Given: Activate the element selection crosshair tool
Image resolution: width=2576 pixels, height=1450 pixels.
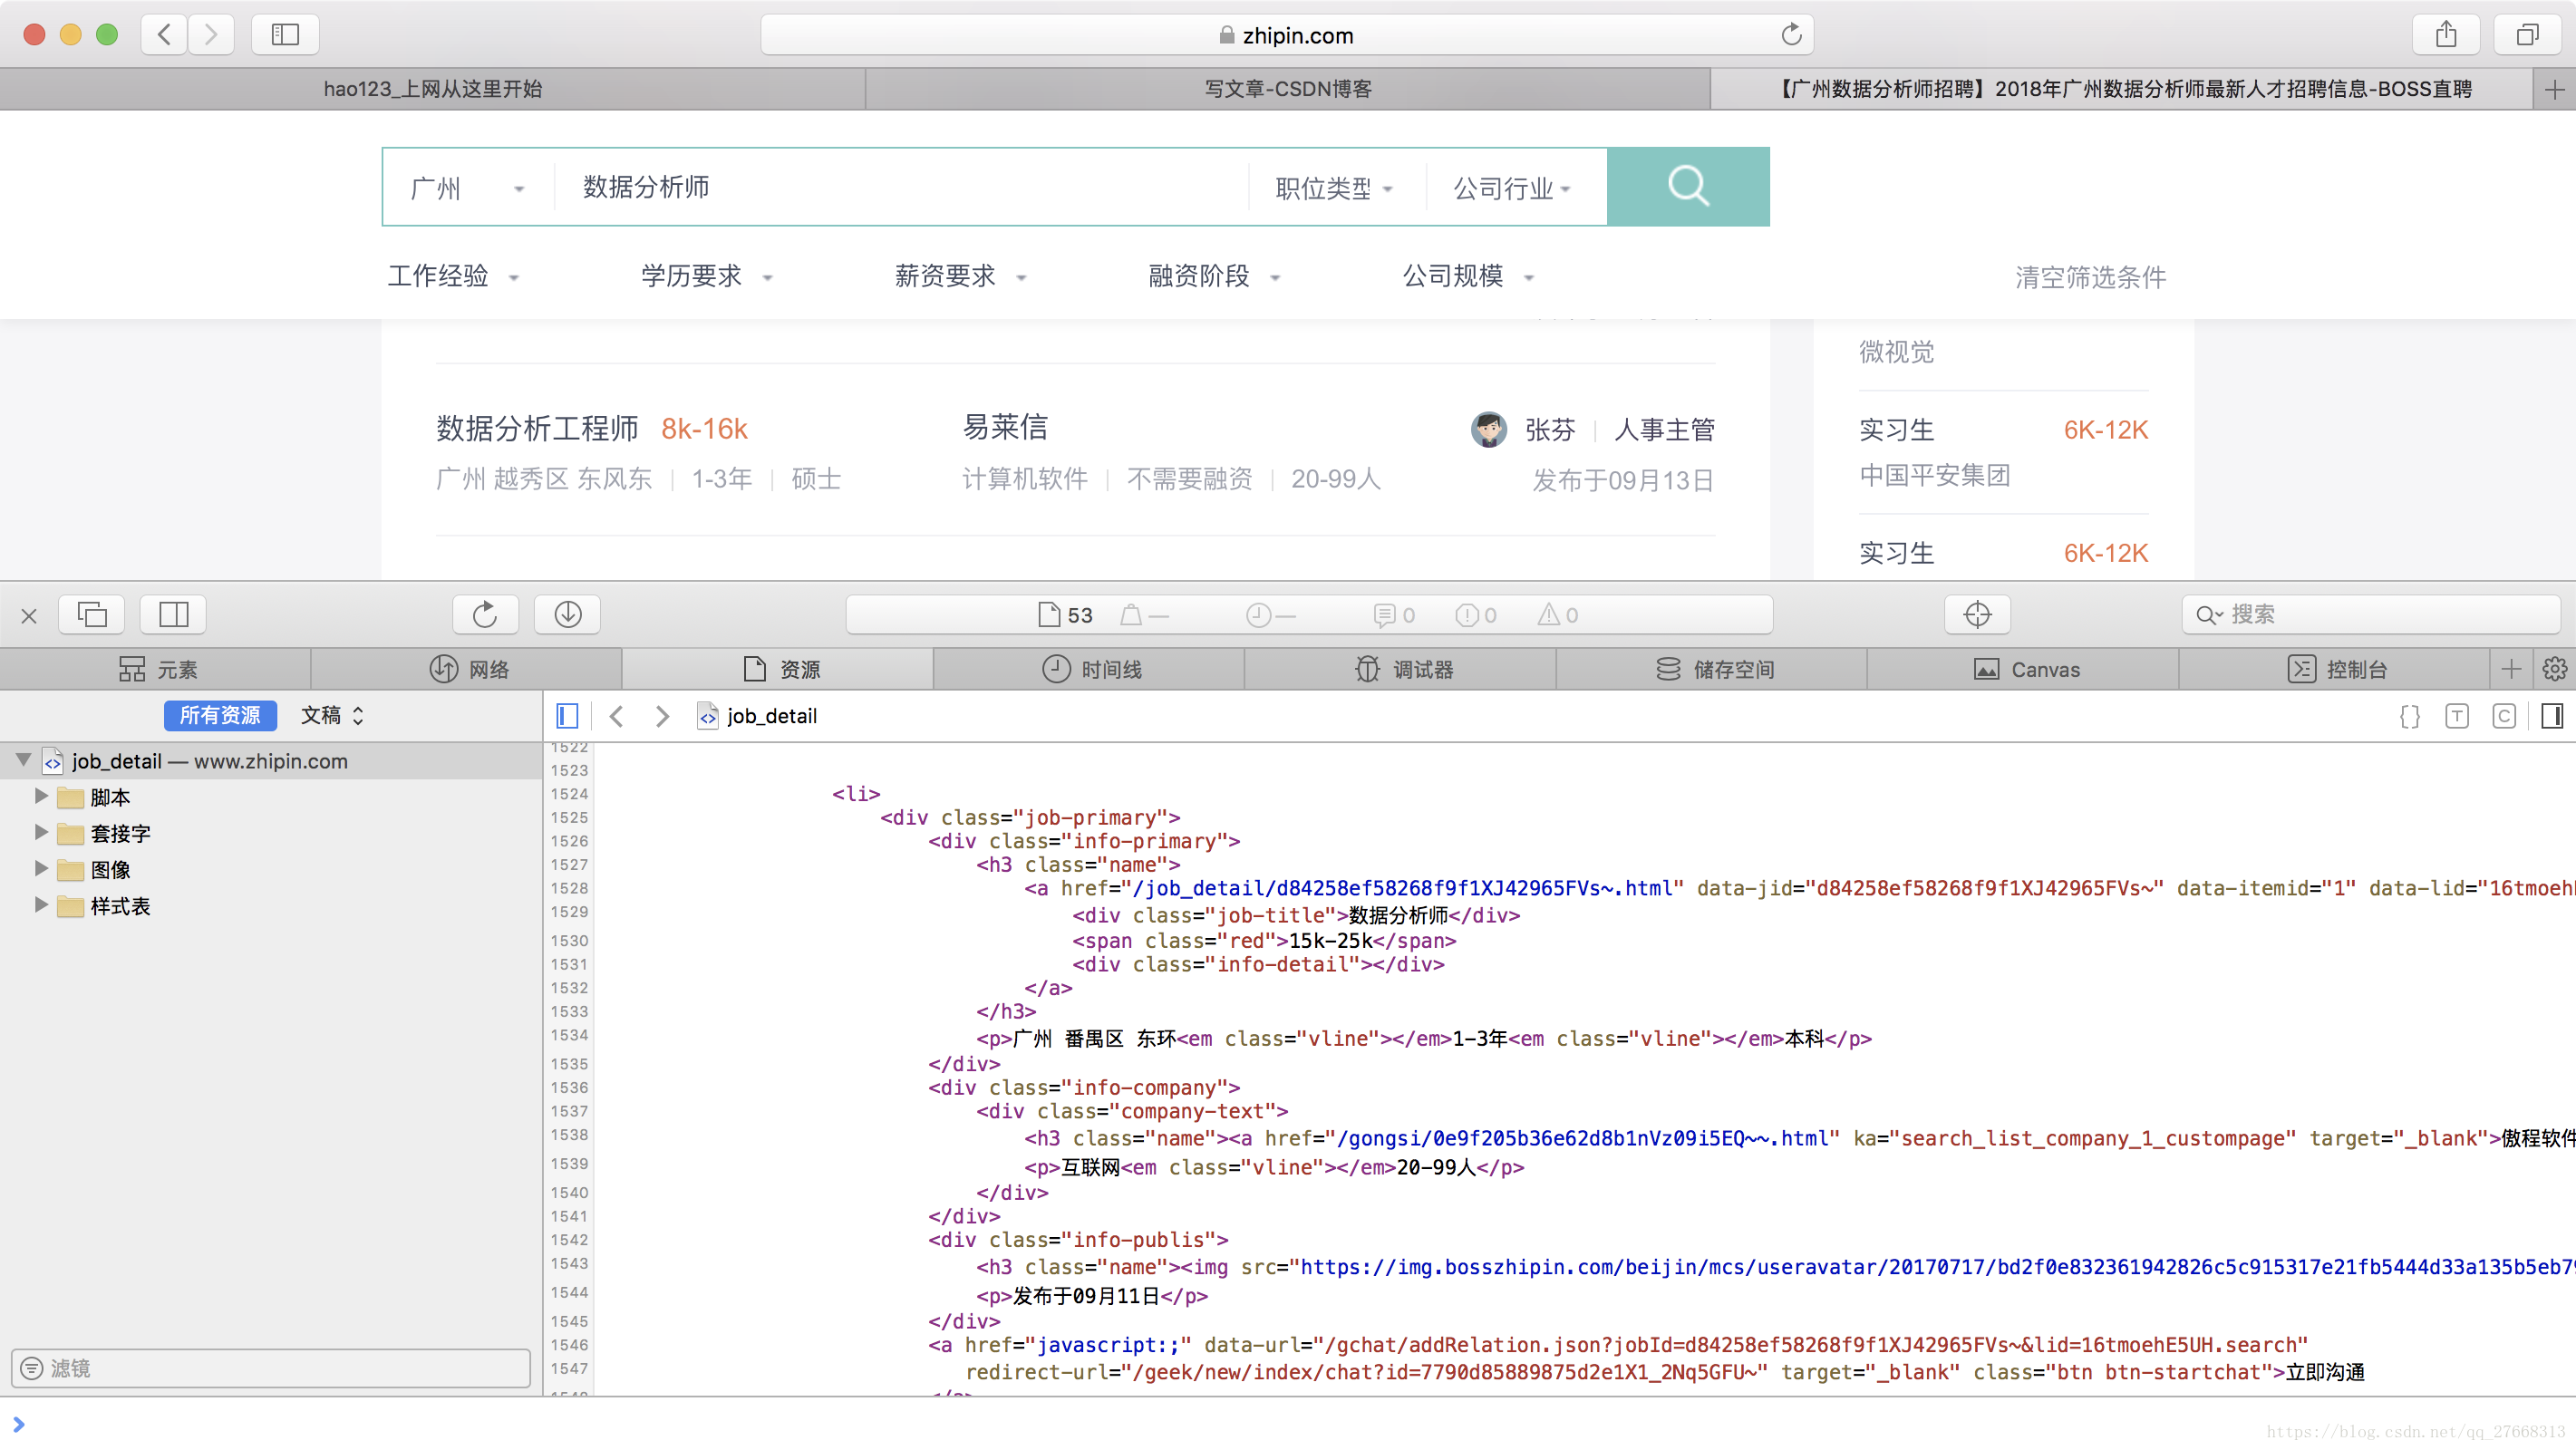Looking at the screenshot, I should [1976, 614].
